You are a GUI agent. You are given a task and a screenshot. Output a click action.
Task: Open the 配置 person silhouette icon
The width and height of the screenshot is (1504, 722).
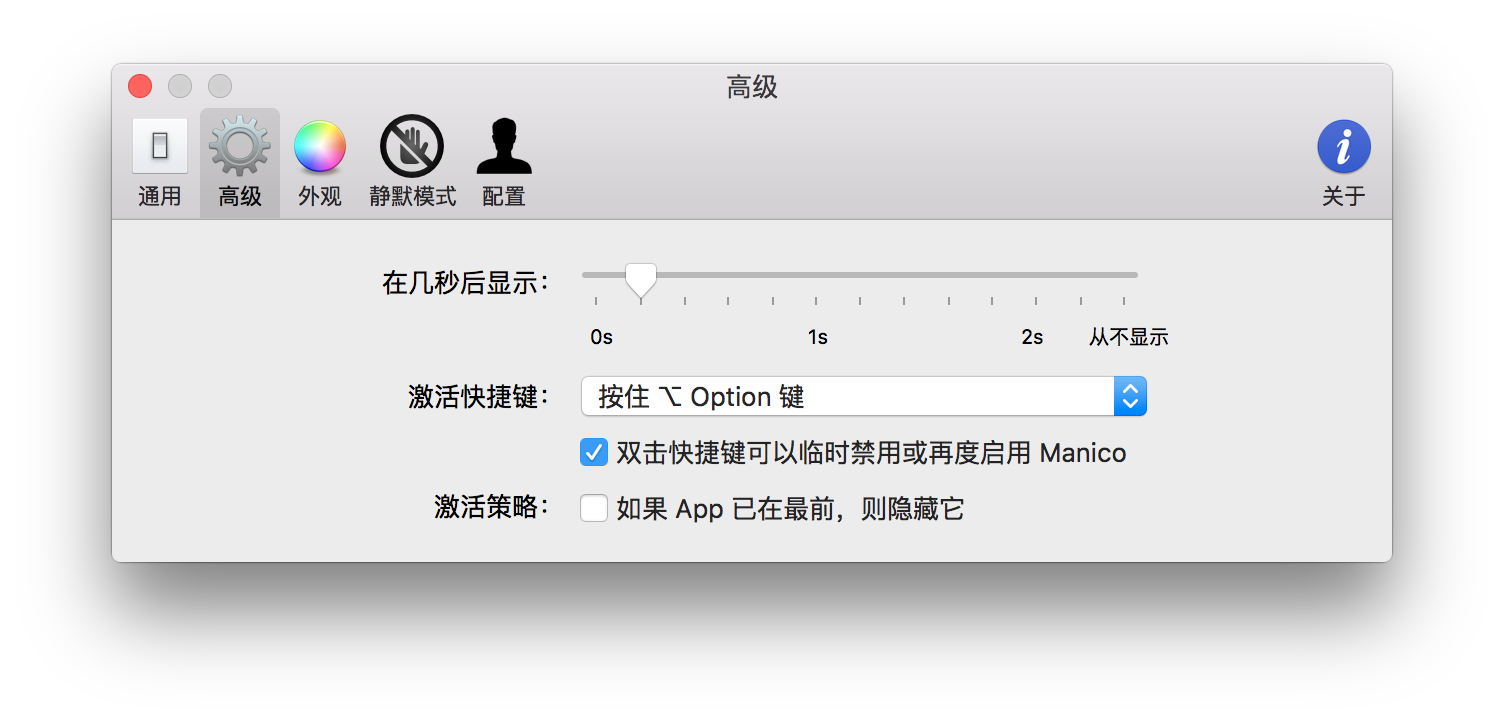point(504,146)
